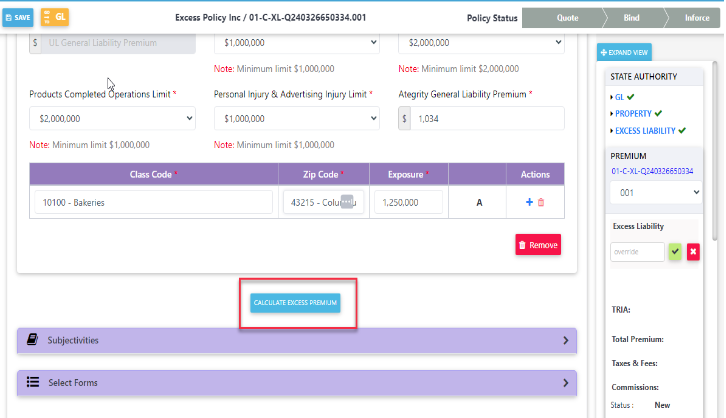Expand the Select Forms section chevron
726x418 pixels.
click(x=565, y=383)
